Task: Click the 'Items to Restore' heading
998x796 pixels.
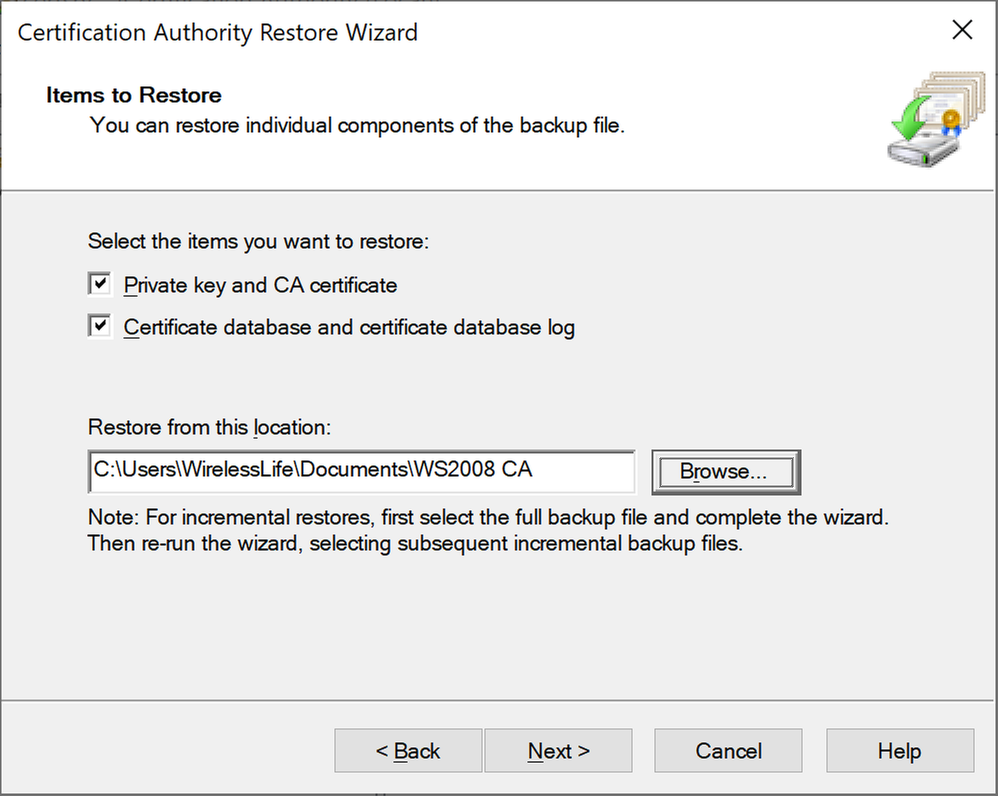Action: (x=134, y=95)
